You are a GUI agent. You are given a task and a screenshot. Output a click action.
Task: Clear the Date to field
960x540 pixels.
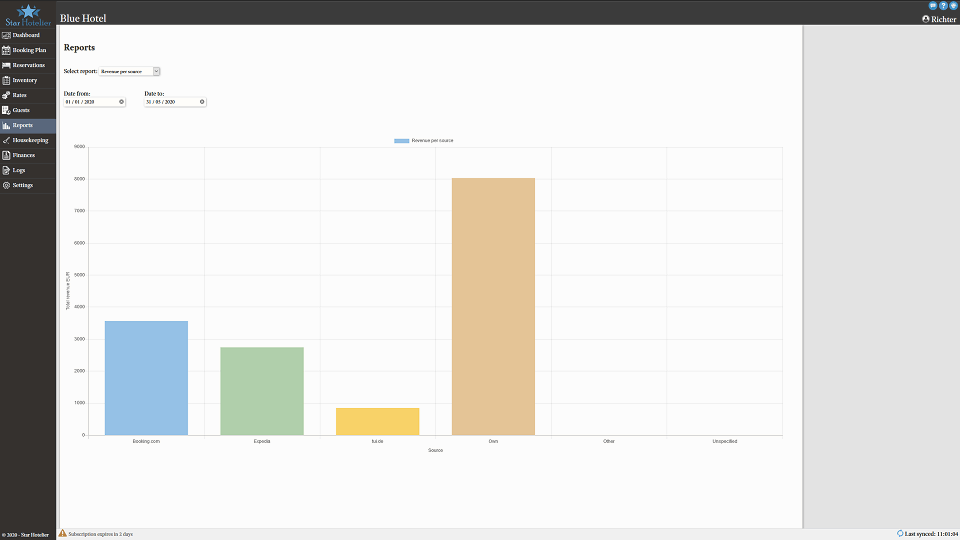point(202,102)
